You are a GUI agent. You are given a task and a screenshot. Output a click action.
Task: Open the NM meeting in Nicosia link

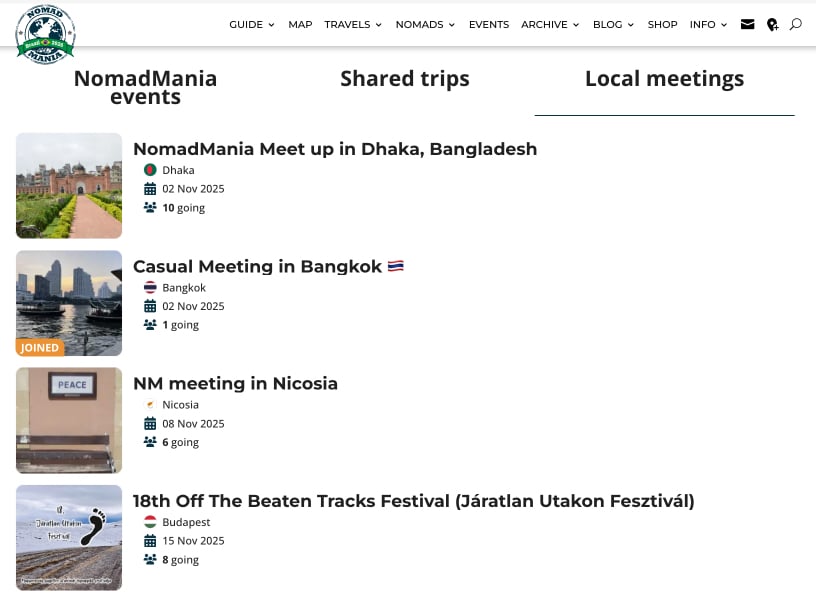[x=235, y=384]
